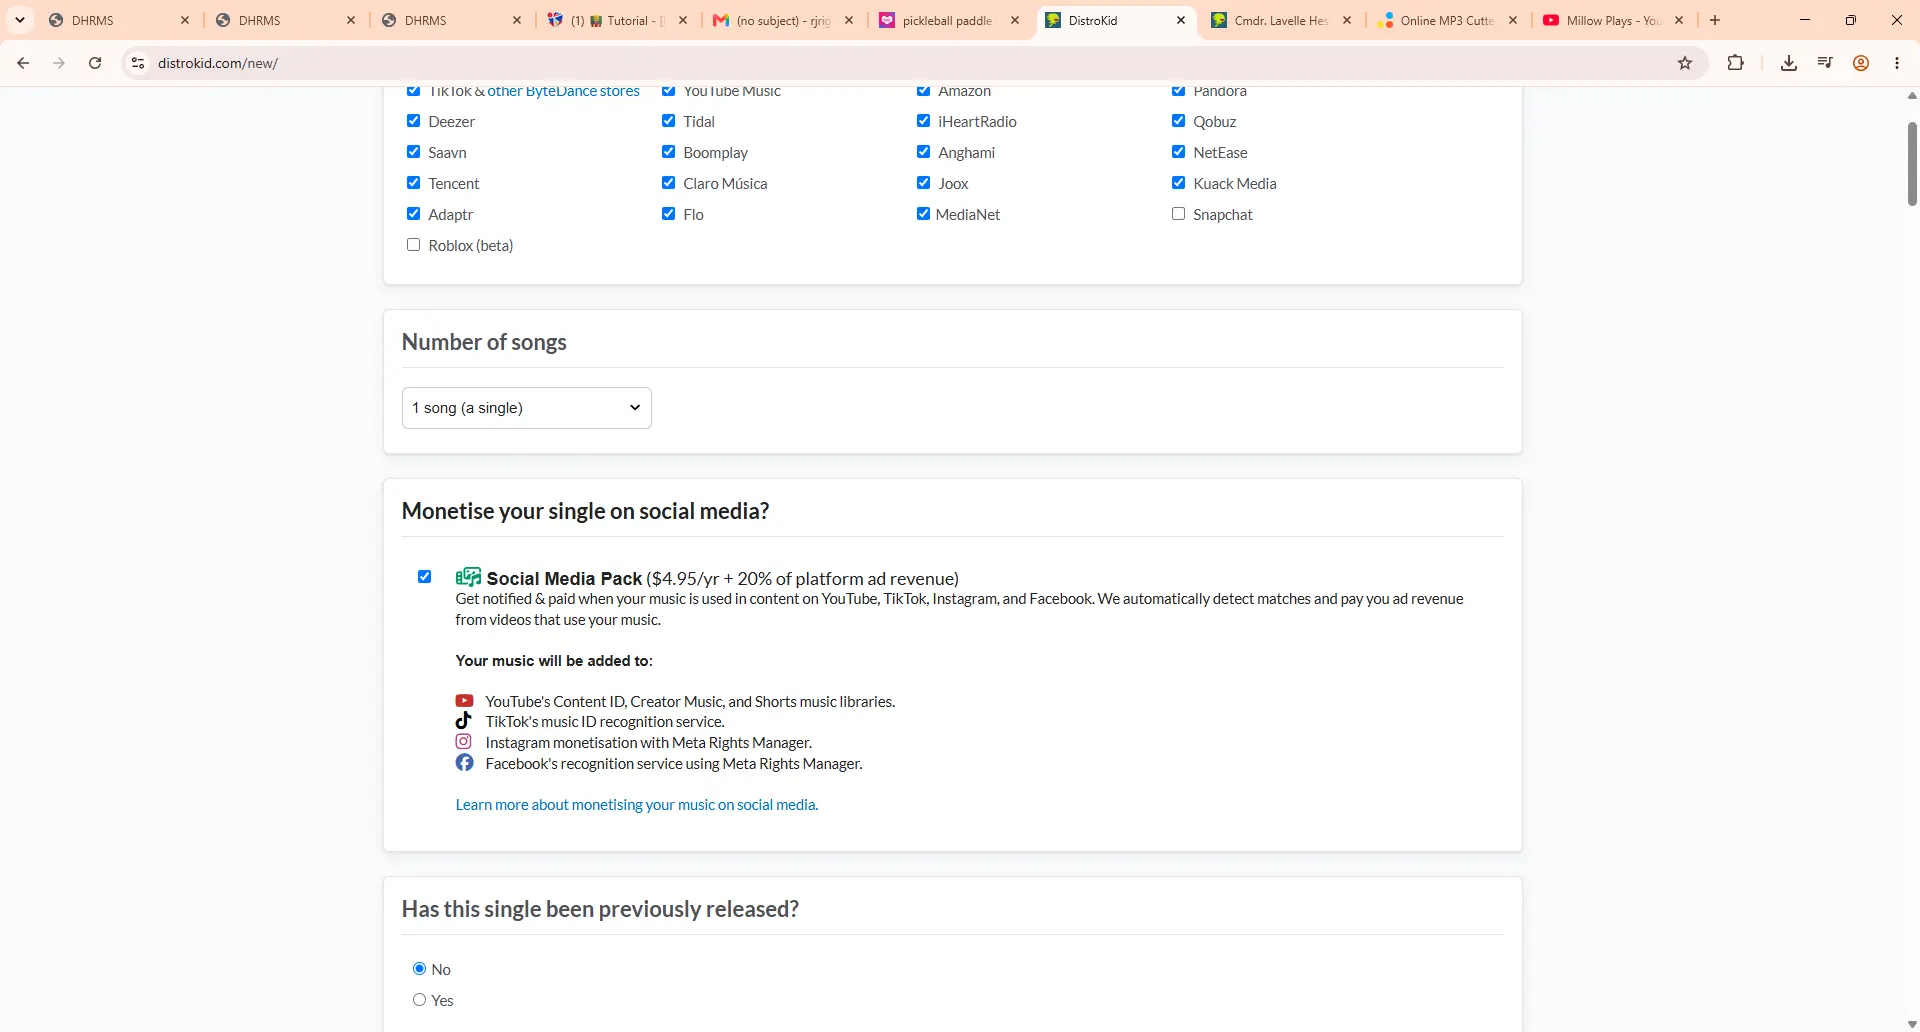This screenshot has width=1920, height=1032.
Task: Switch to the first DHRMS tab
Action: (119, 20)
